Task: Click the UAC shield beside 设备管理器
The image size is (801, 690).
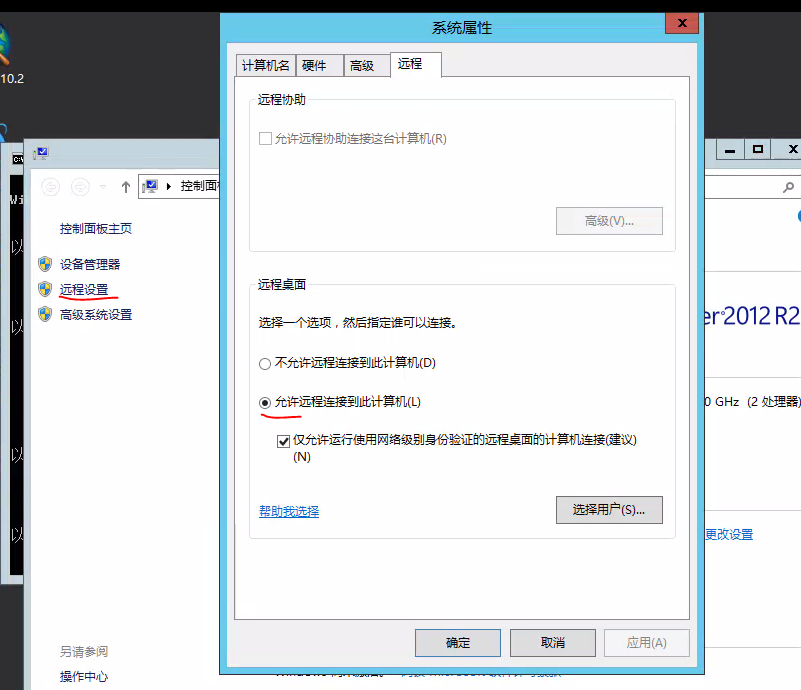Action: click(46, 263)
